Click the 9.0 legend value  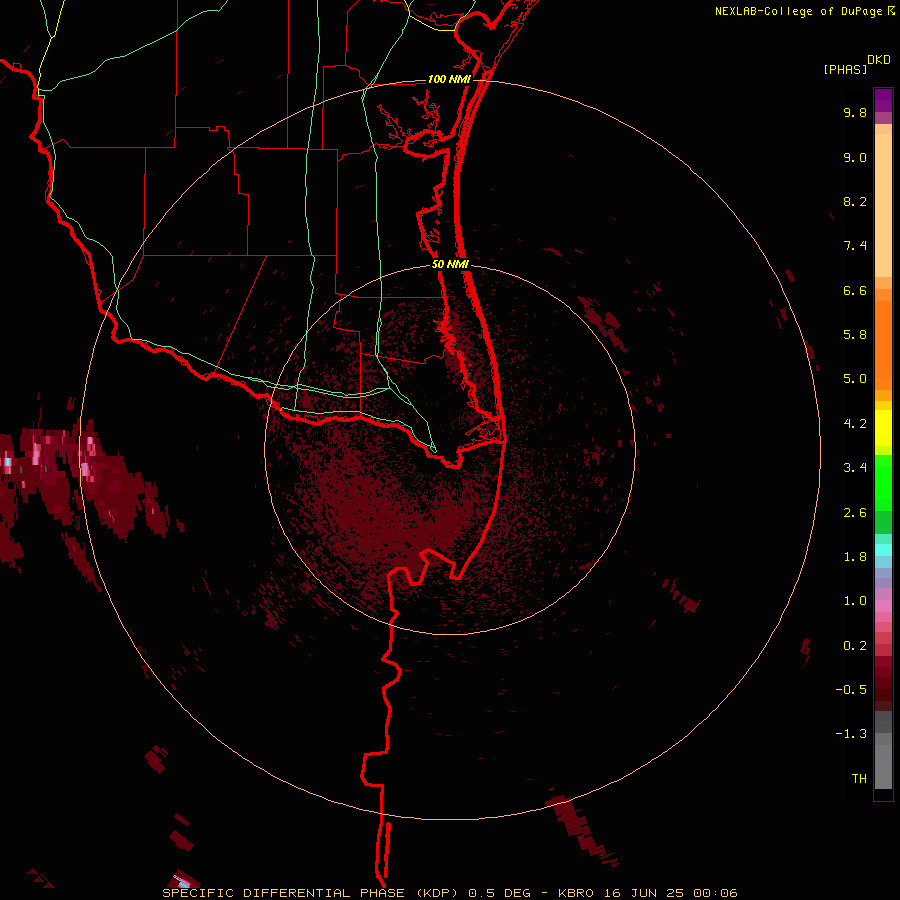coord(855,157)
